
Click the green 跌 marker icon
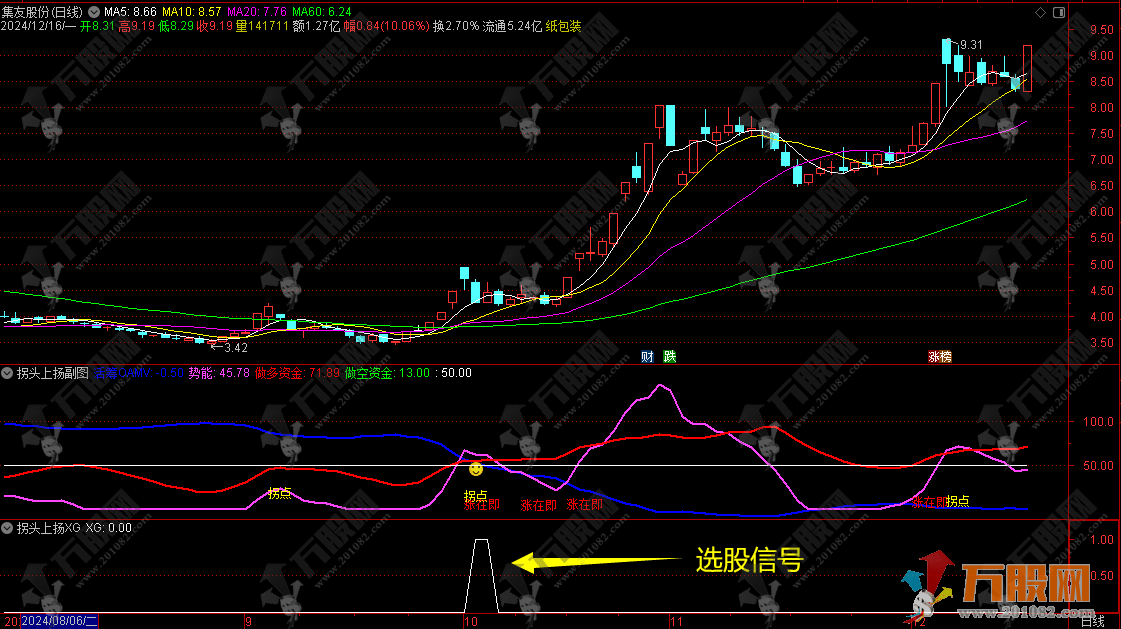tap(670, 357)
